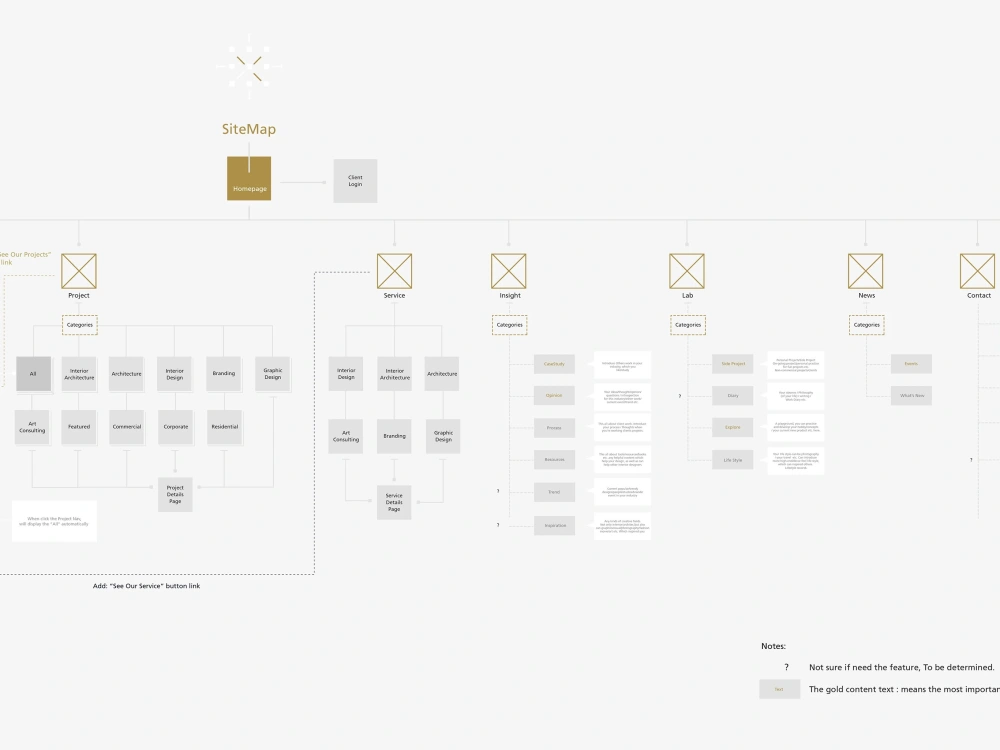
Task: Click the question mark beside Diary
Action: click(x=680, y=396)
